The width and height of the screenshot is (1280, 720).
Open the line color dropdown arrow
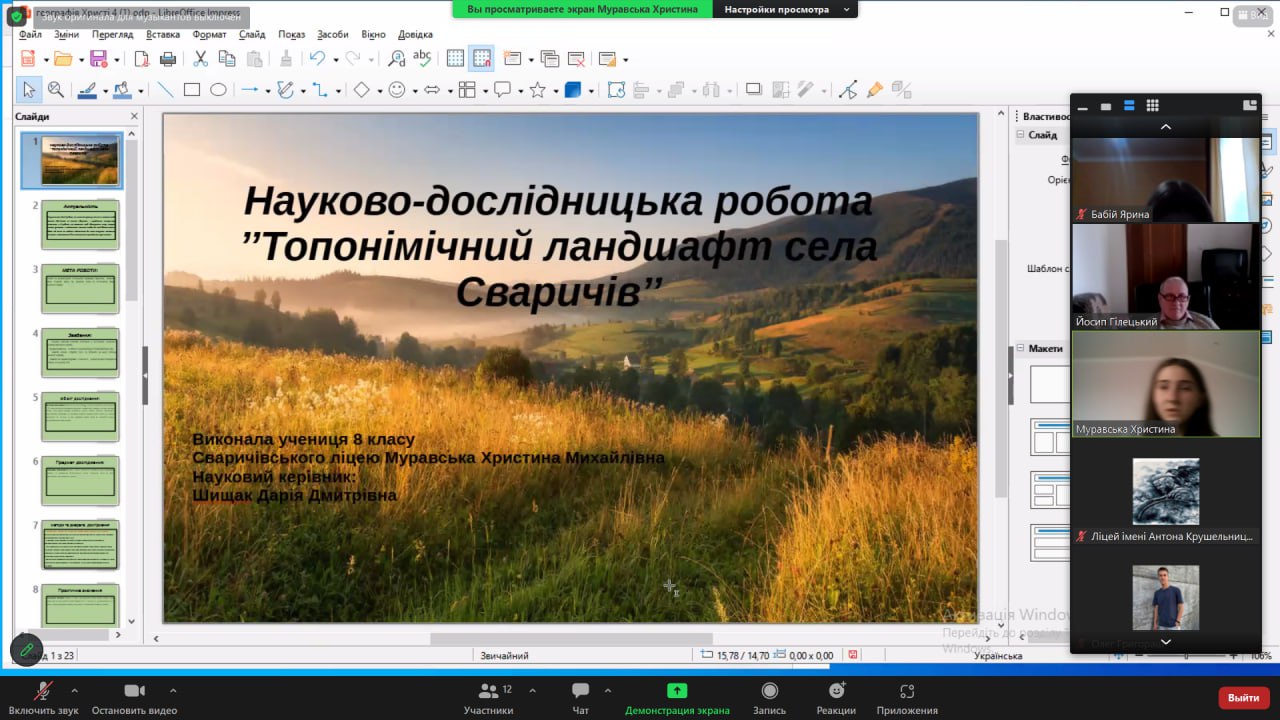coord(104,91)
